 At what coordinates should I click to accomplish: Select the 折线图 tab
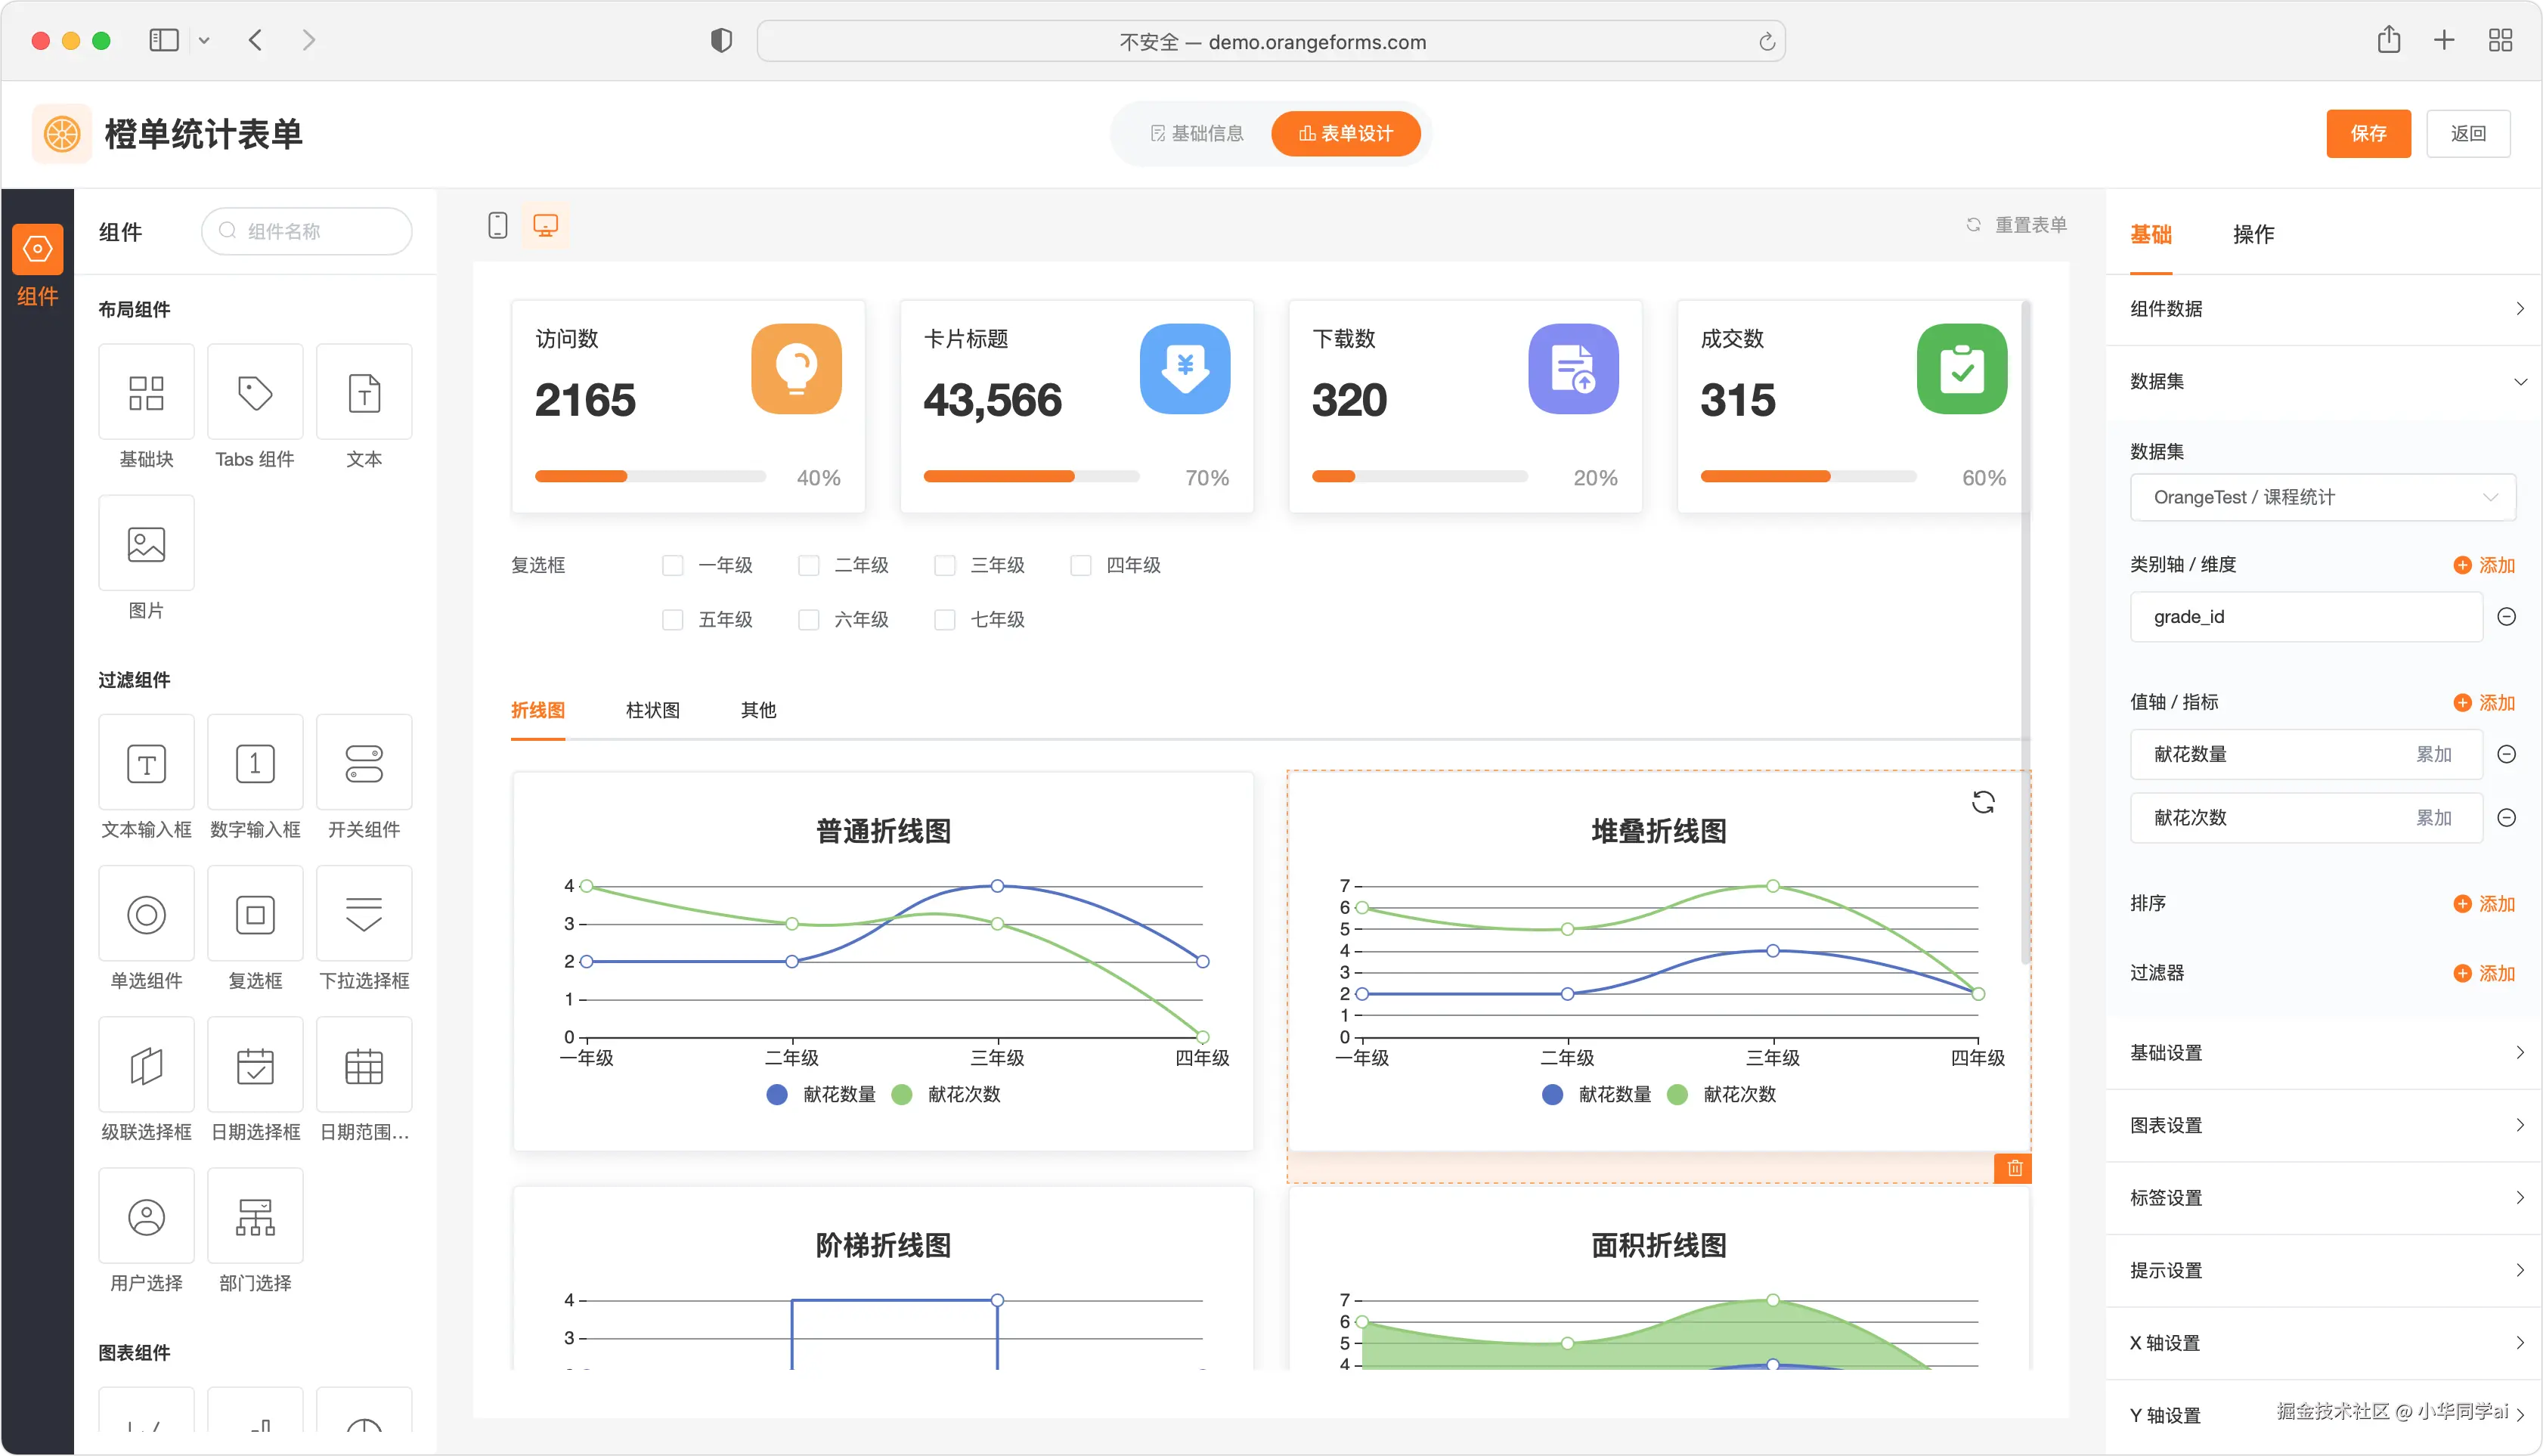tap(538, 711)
